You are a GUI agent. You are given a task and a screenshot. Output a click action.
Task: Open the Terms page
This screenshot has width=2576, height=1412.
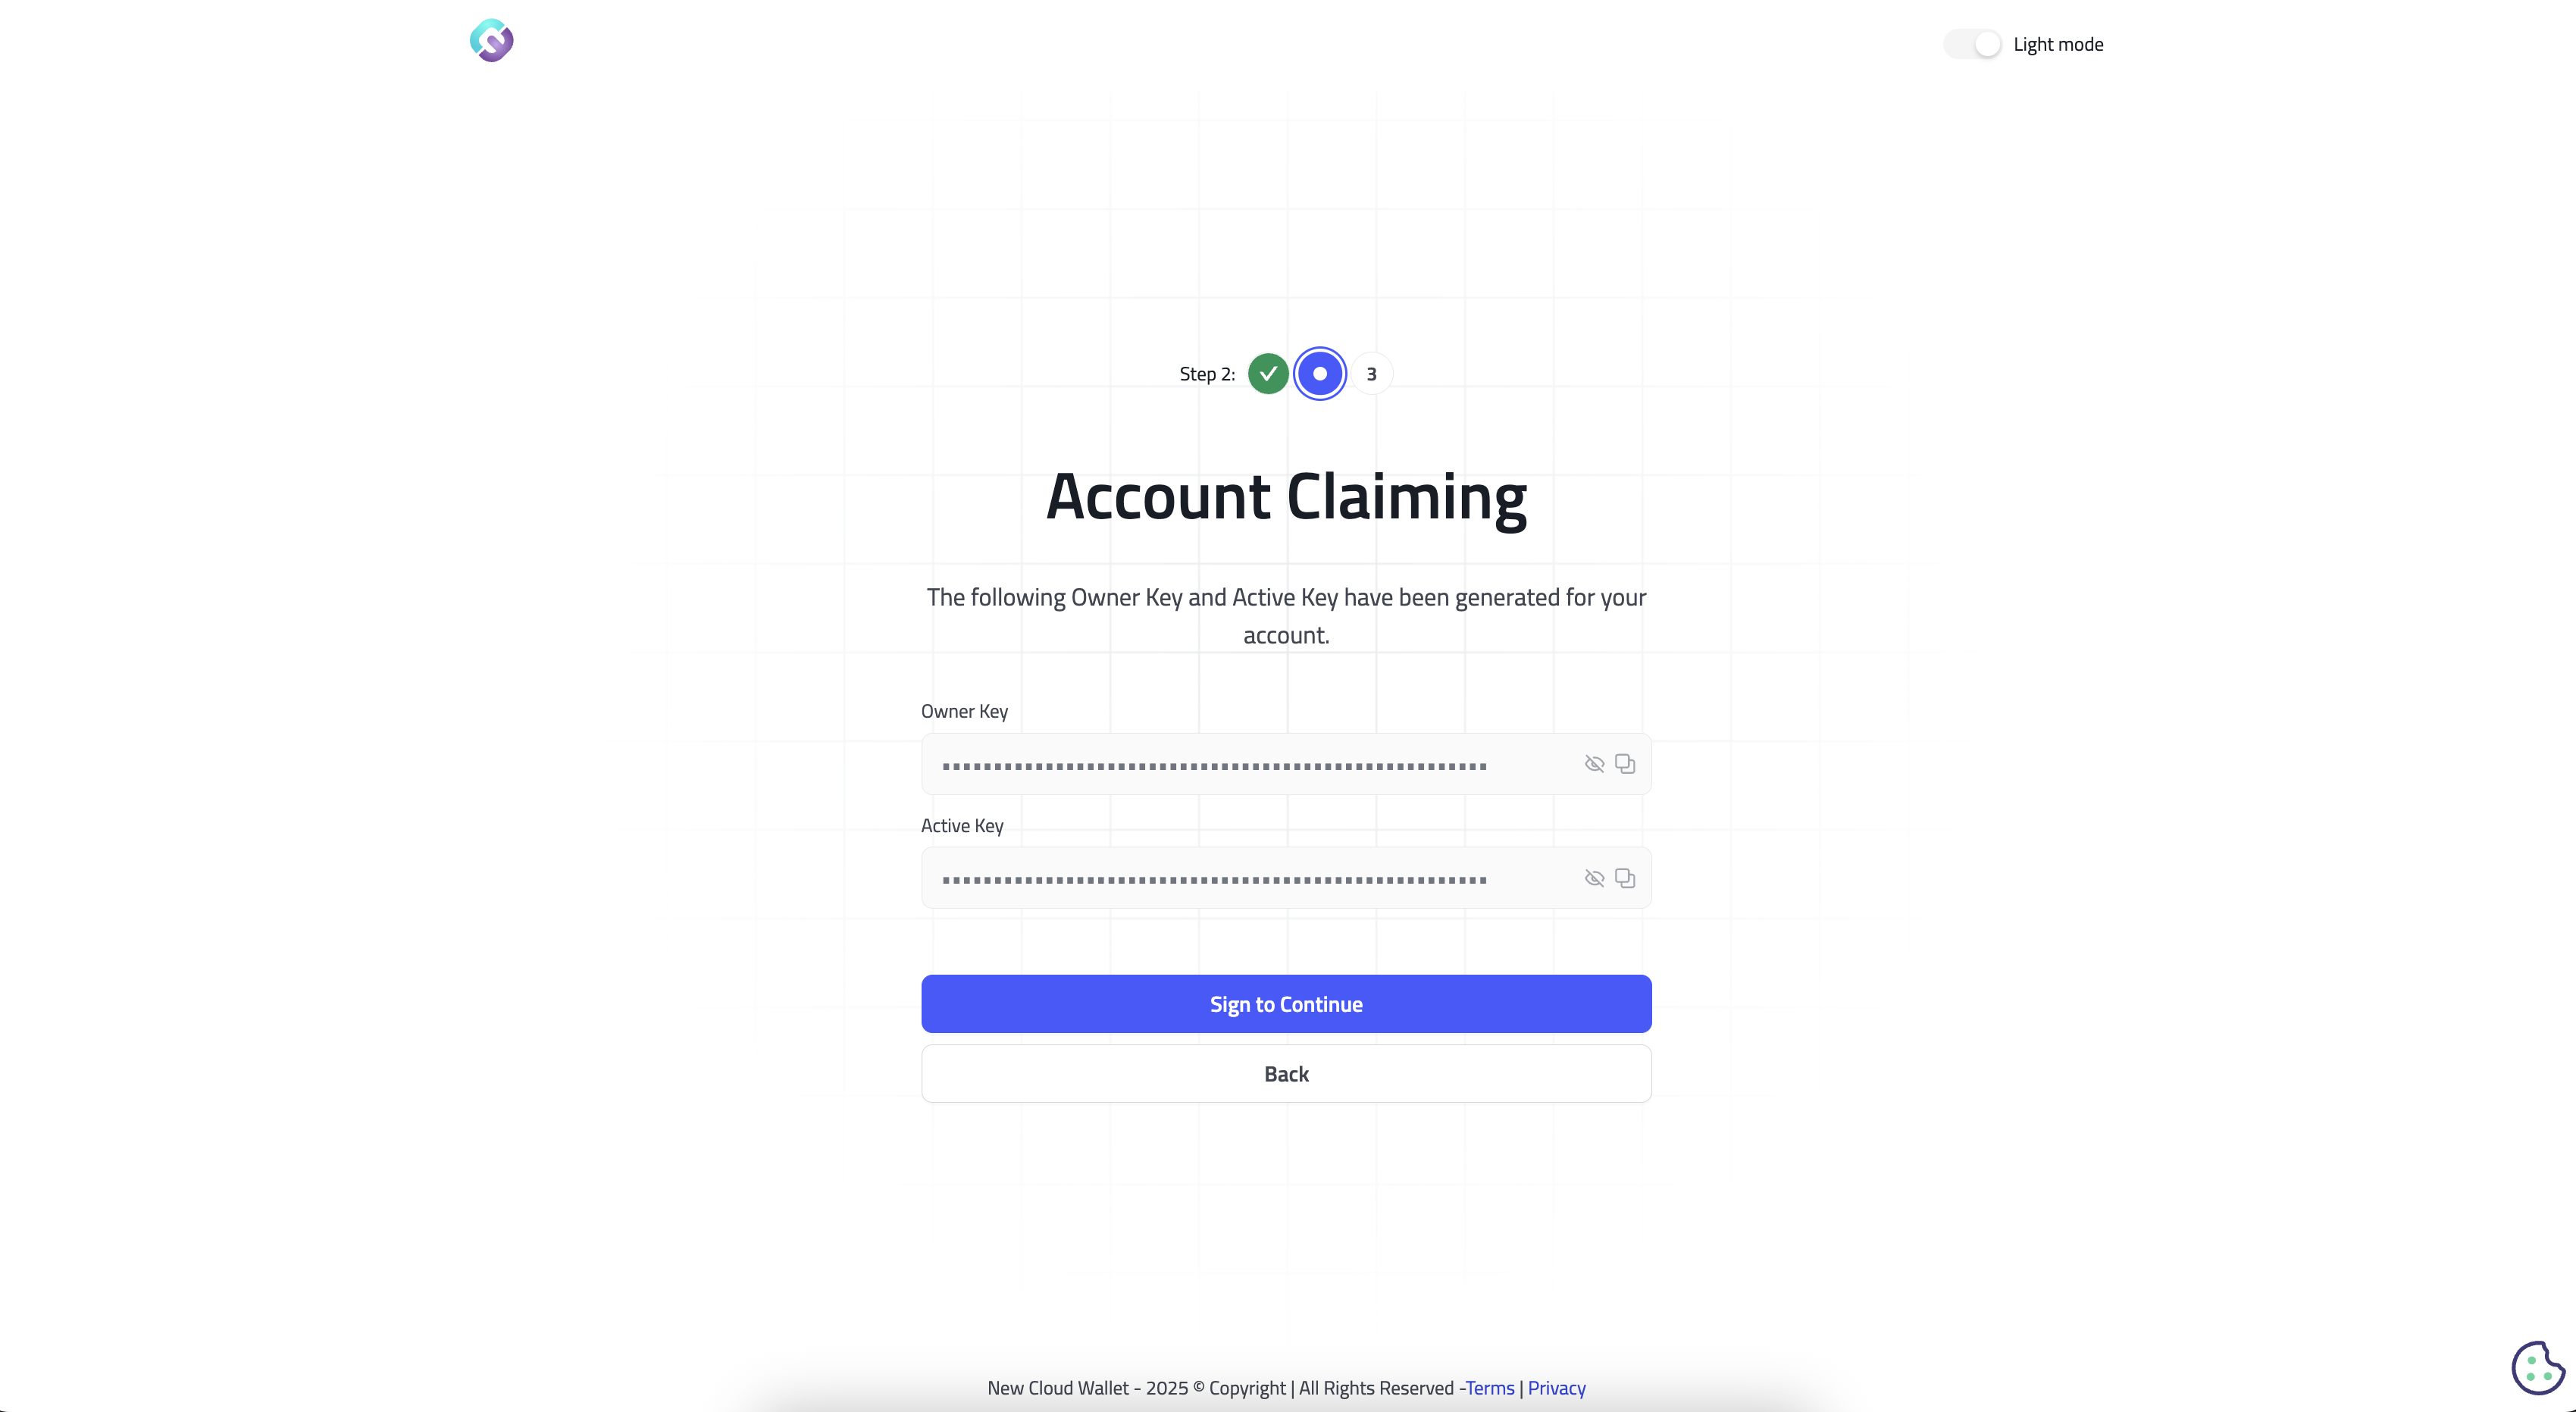pyautogui.click(x=1488, y=1387)
